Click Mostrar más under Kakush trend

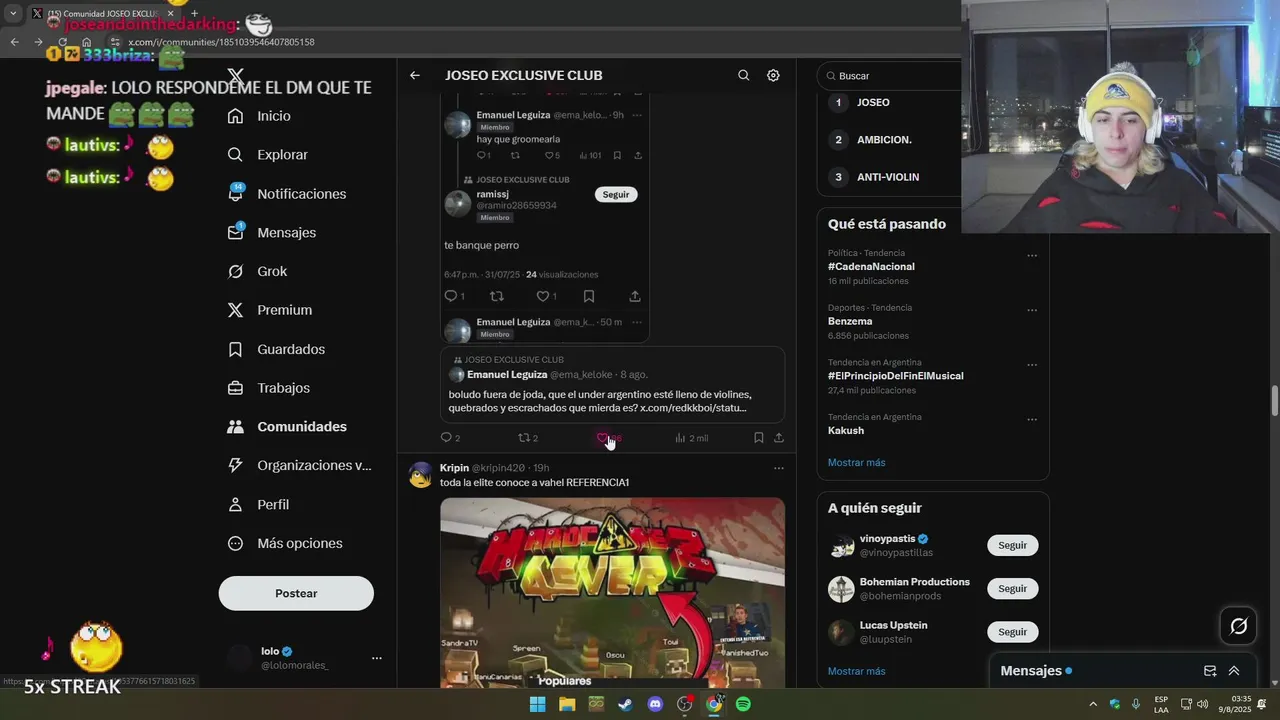(x=856, y=463)
